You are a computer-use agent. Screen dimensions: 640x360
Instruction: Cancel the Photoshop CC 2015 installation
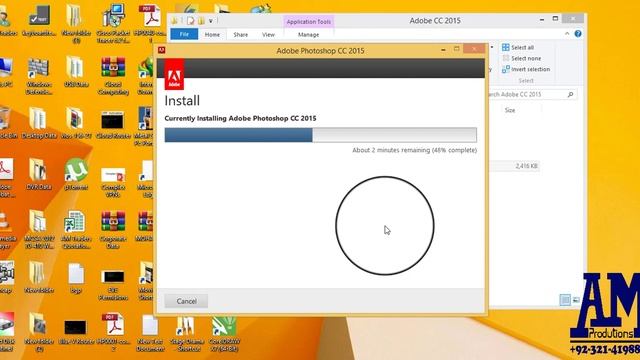point(186,301)
